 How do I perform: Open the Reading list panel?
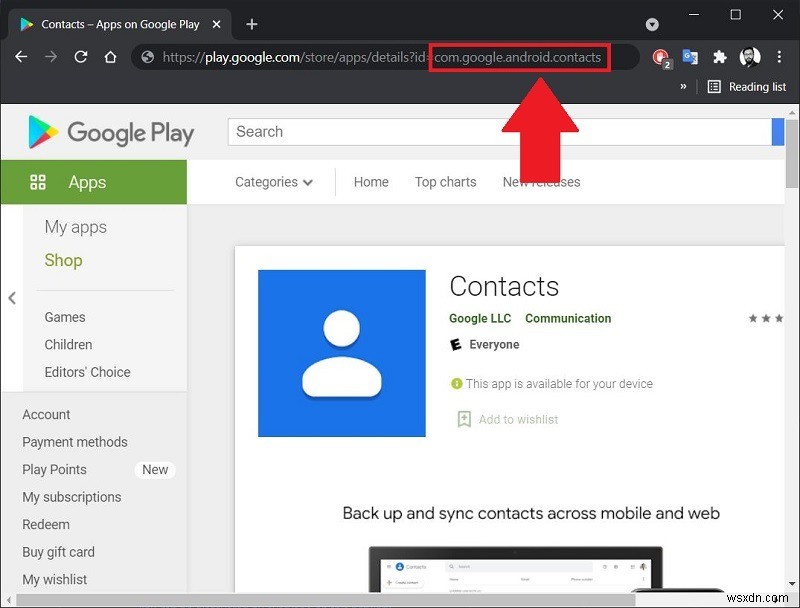[746, 86]
